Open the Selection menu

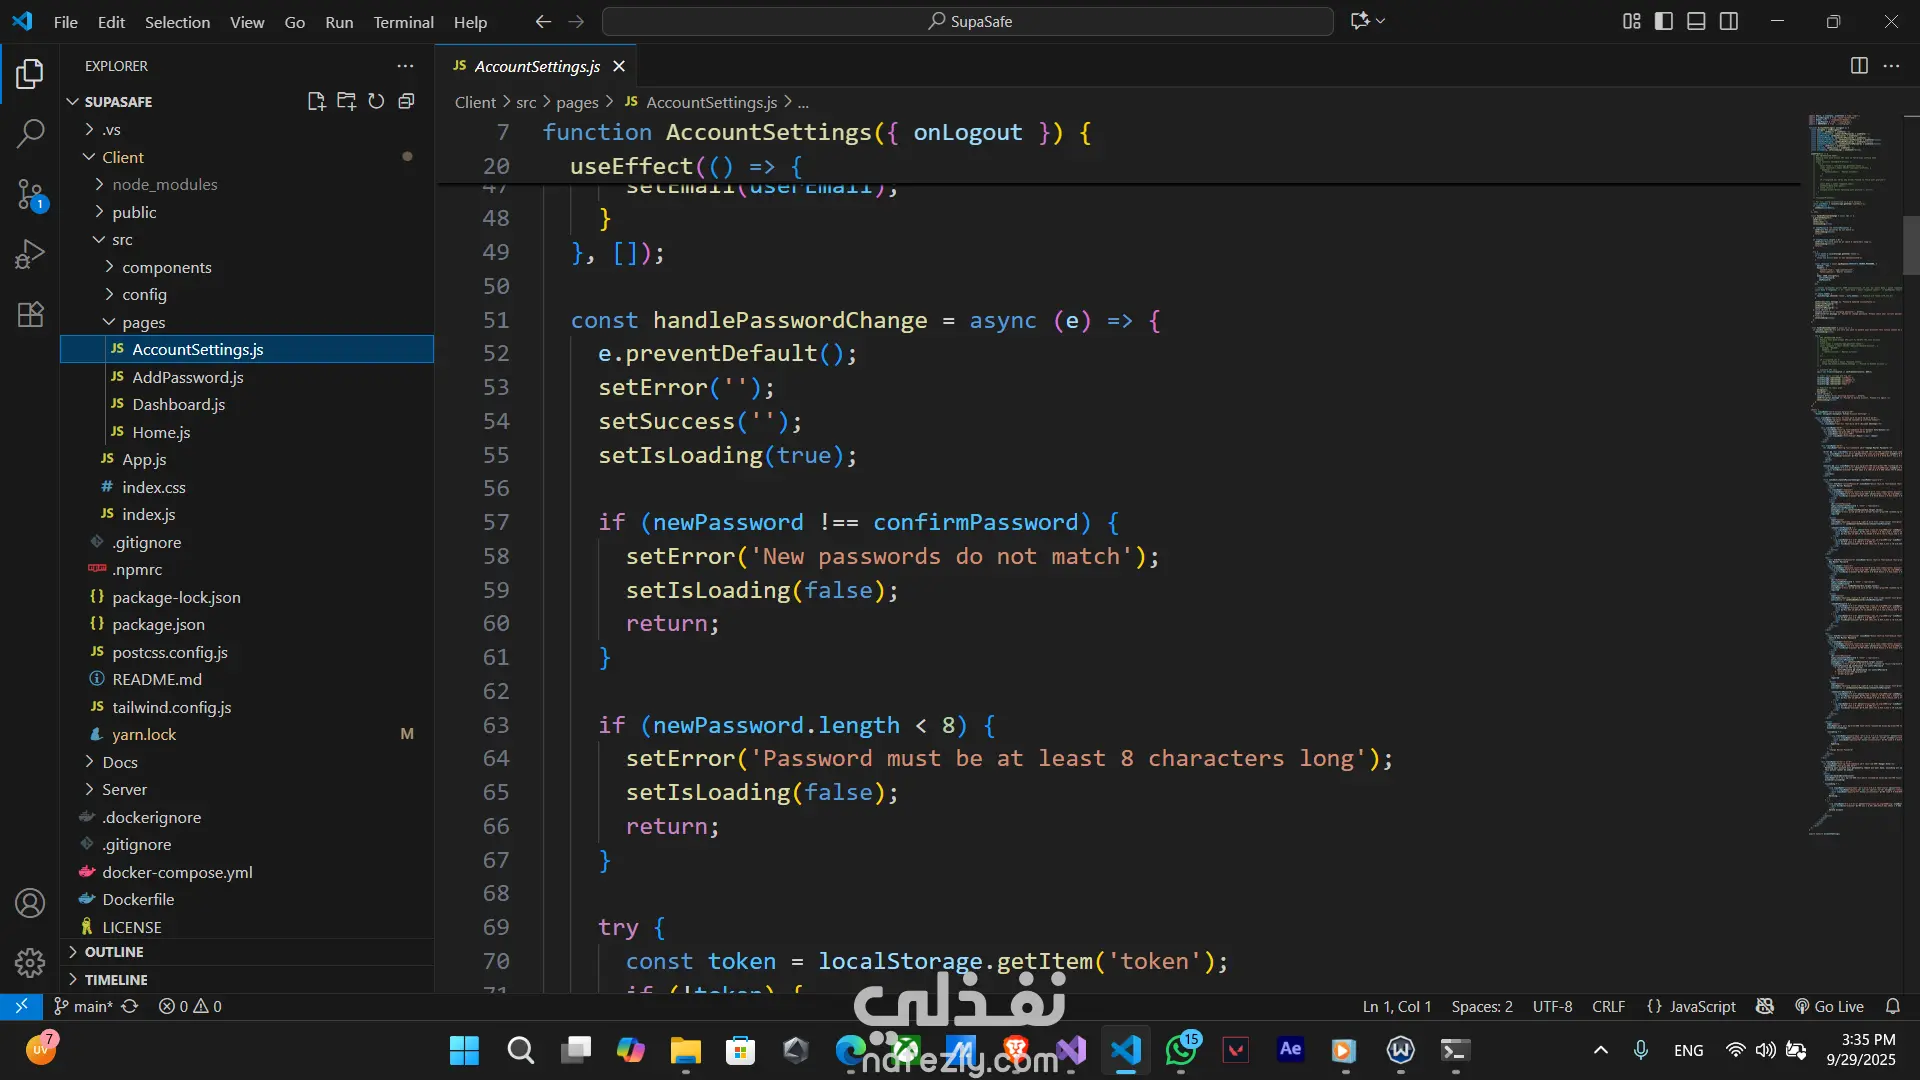[177, 22]
